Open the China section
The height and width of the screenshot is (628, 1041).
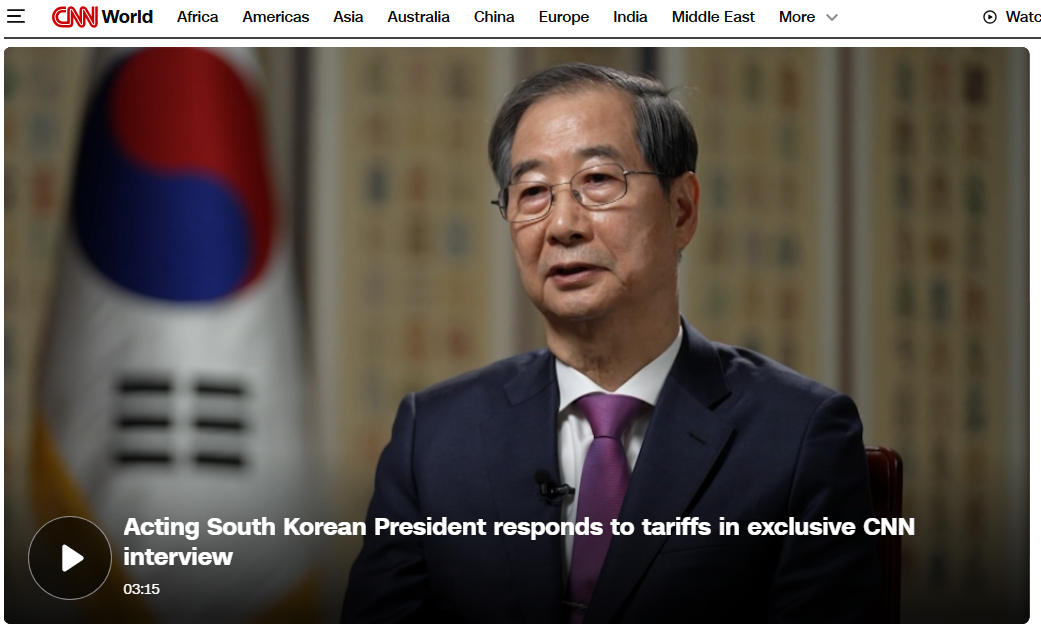[494, 17]
